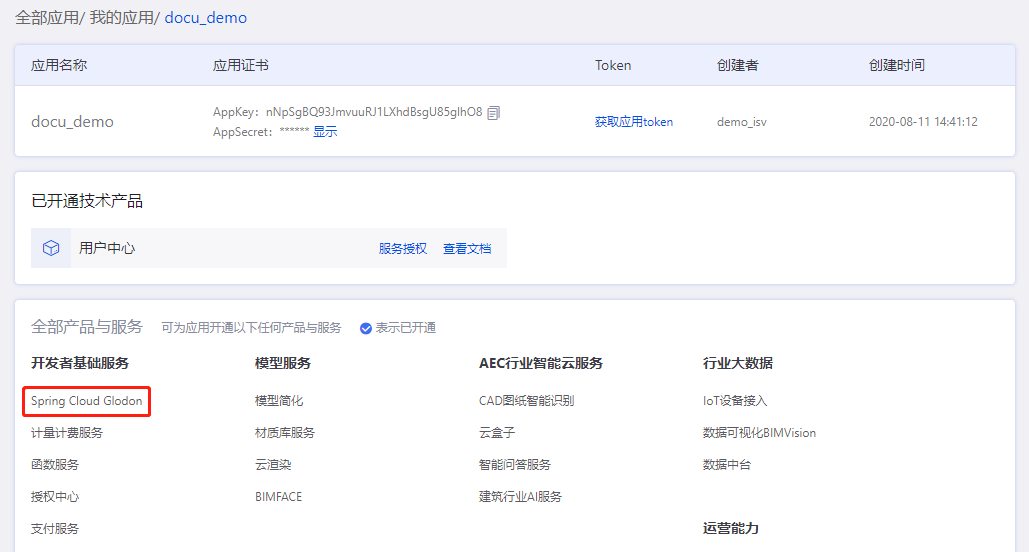
Task: Open 查看文档 for 用户中心
Action: pyautogui.click(x=467, y=249)
